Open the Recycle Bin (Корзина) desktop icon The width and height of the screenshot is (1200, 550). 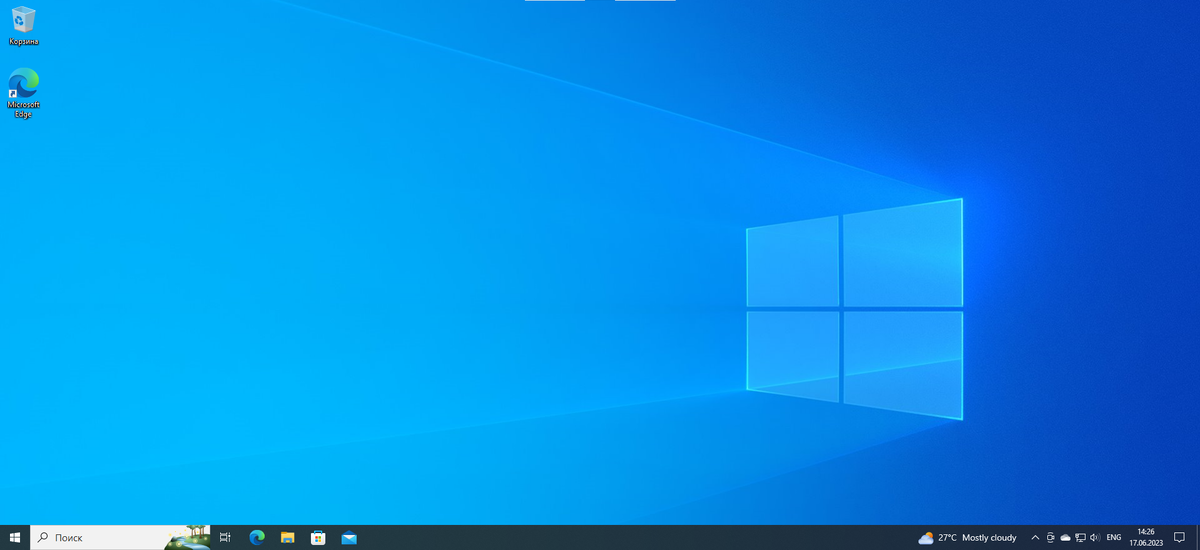tap(23, 25)
